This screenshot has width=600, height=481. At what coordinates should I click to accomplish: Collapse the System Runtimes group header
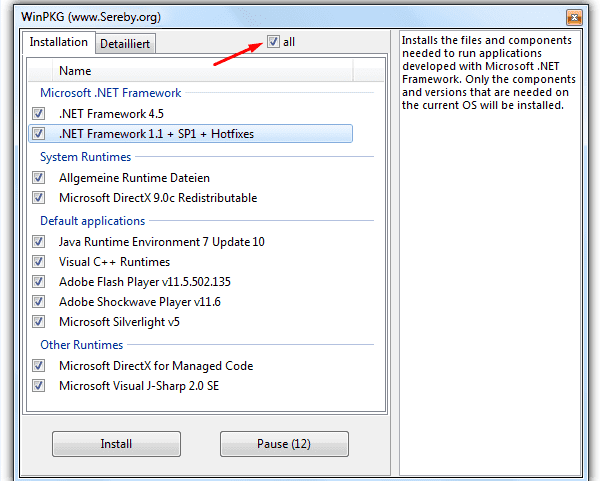click(x=85, y=157)
